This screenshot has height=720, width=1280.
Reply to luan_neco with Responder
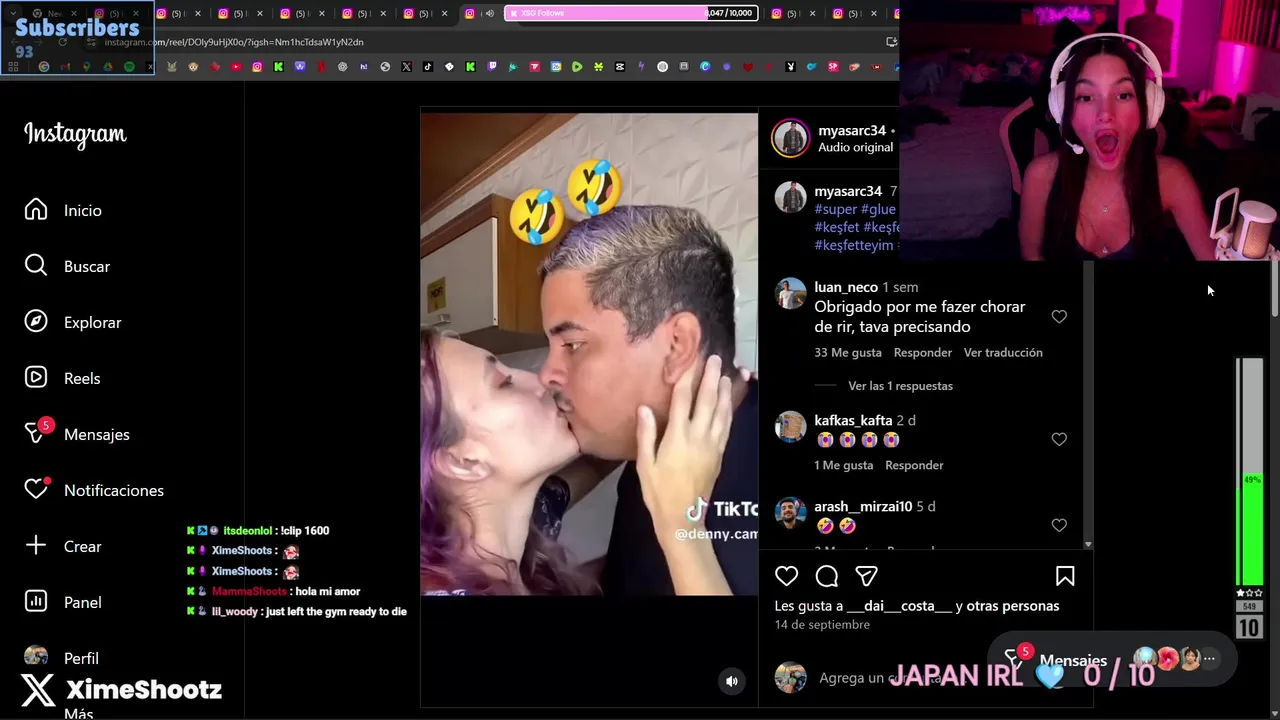[x=922, y=352]
